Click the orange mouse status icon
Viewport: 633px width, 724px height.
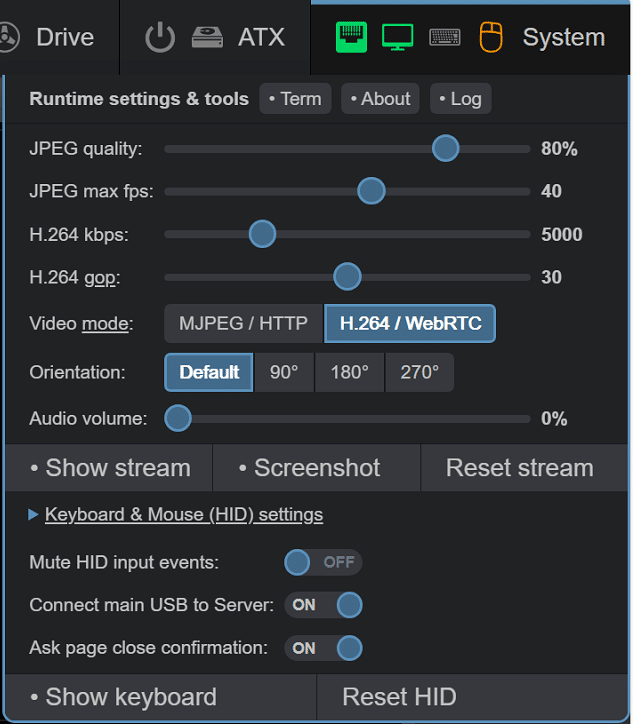tap(491, 37)
